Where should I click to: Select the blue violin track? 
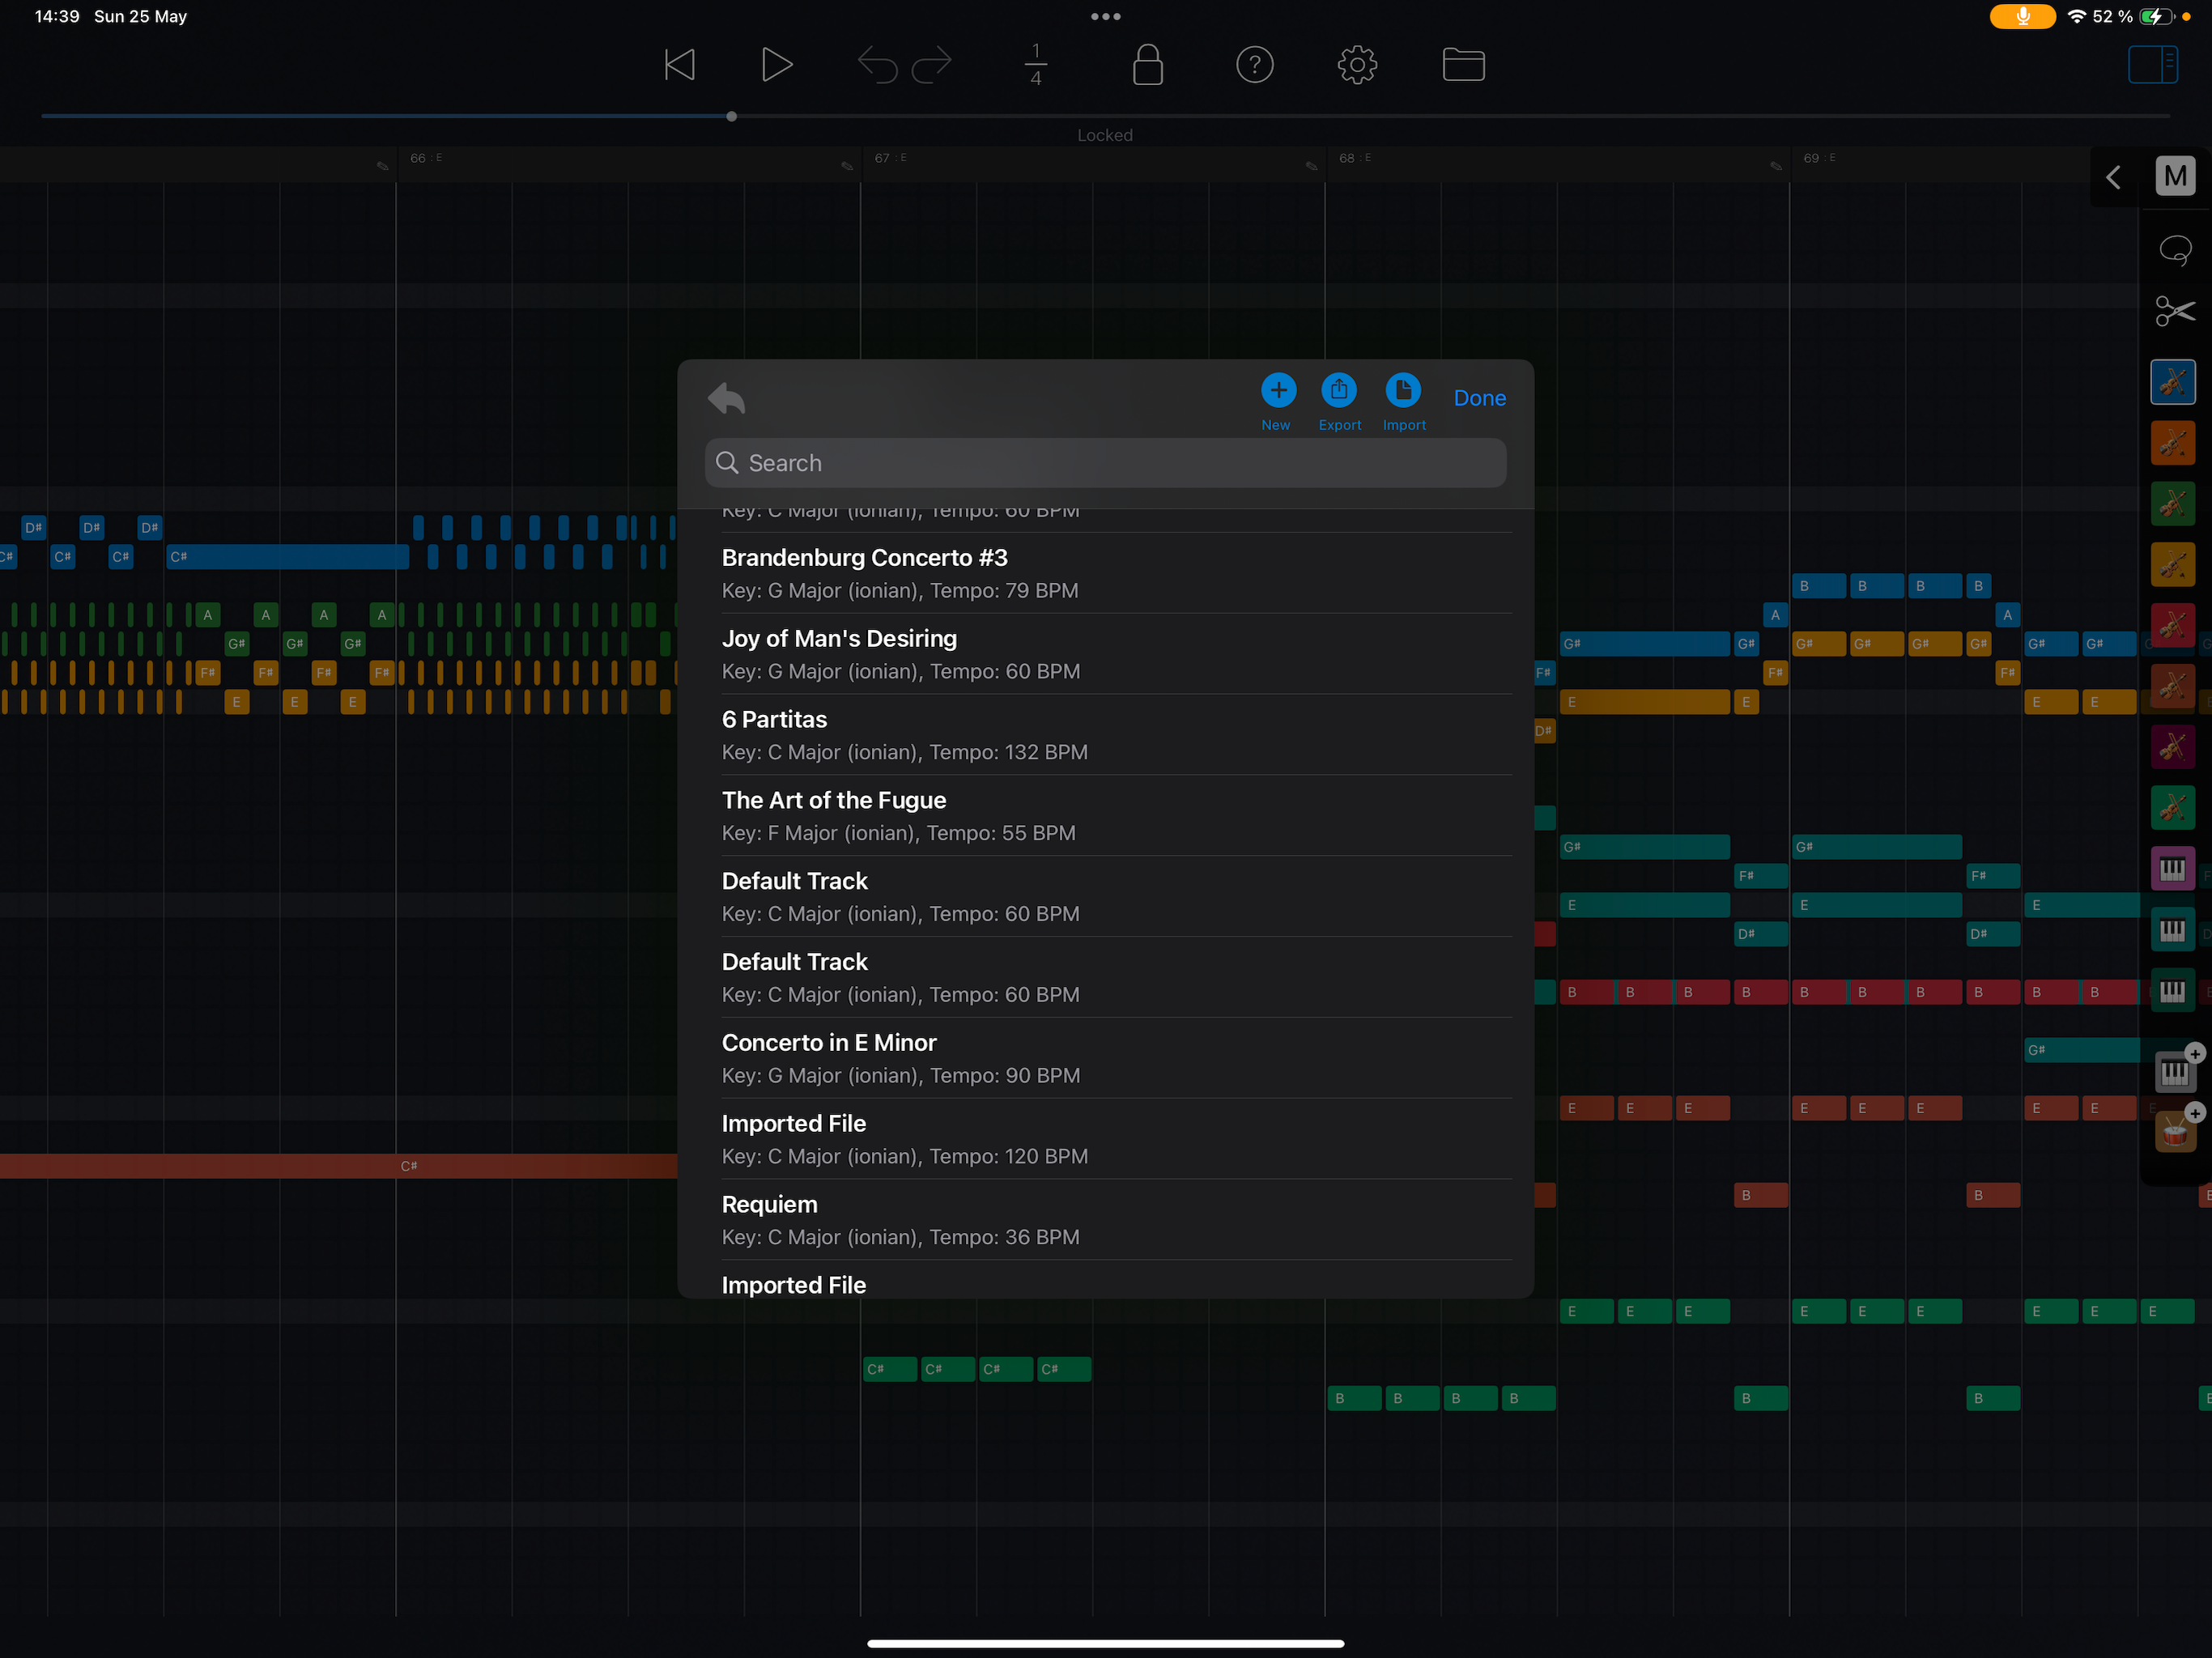click(x=2172, y=382)
